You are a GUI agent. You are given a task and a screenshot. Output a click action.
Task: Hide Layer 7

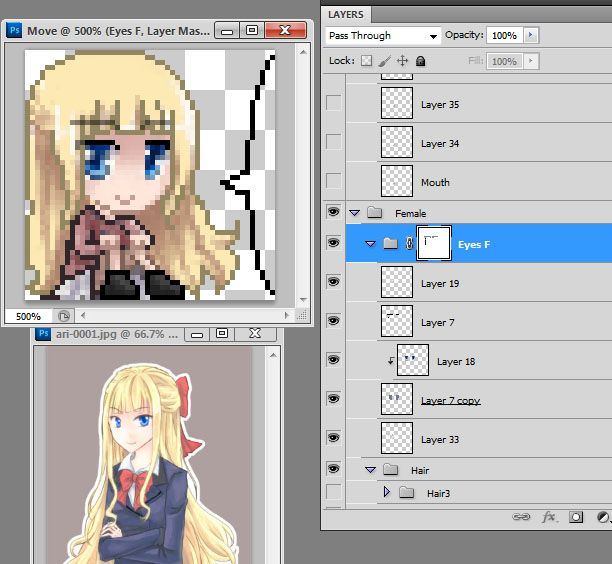pos(333,320)
